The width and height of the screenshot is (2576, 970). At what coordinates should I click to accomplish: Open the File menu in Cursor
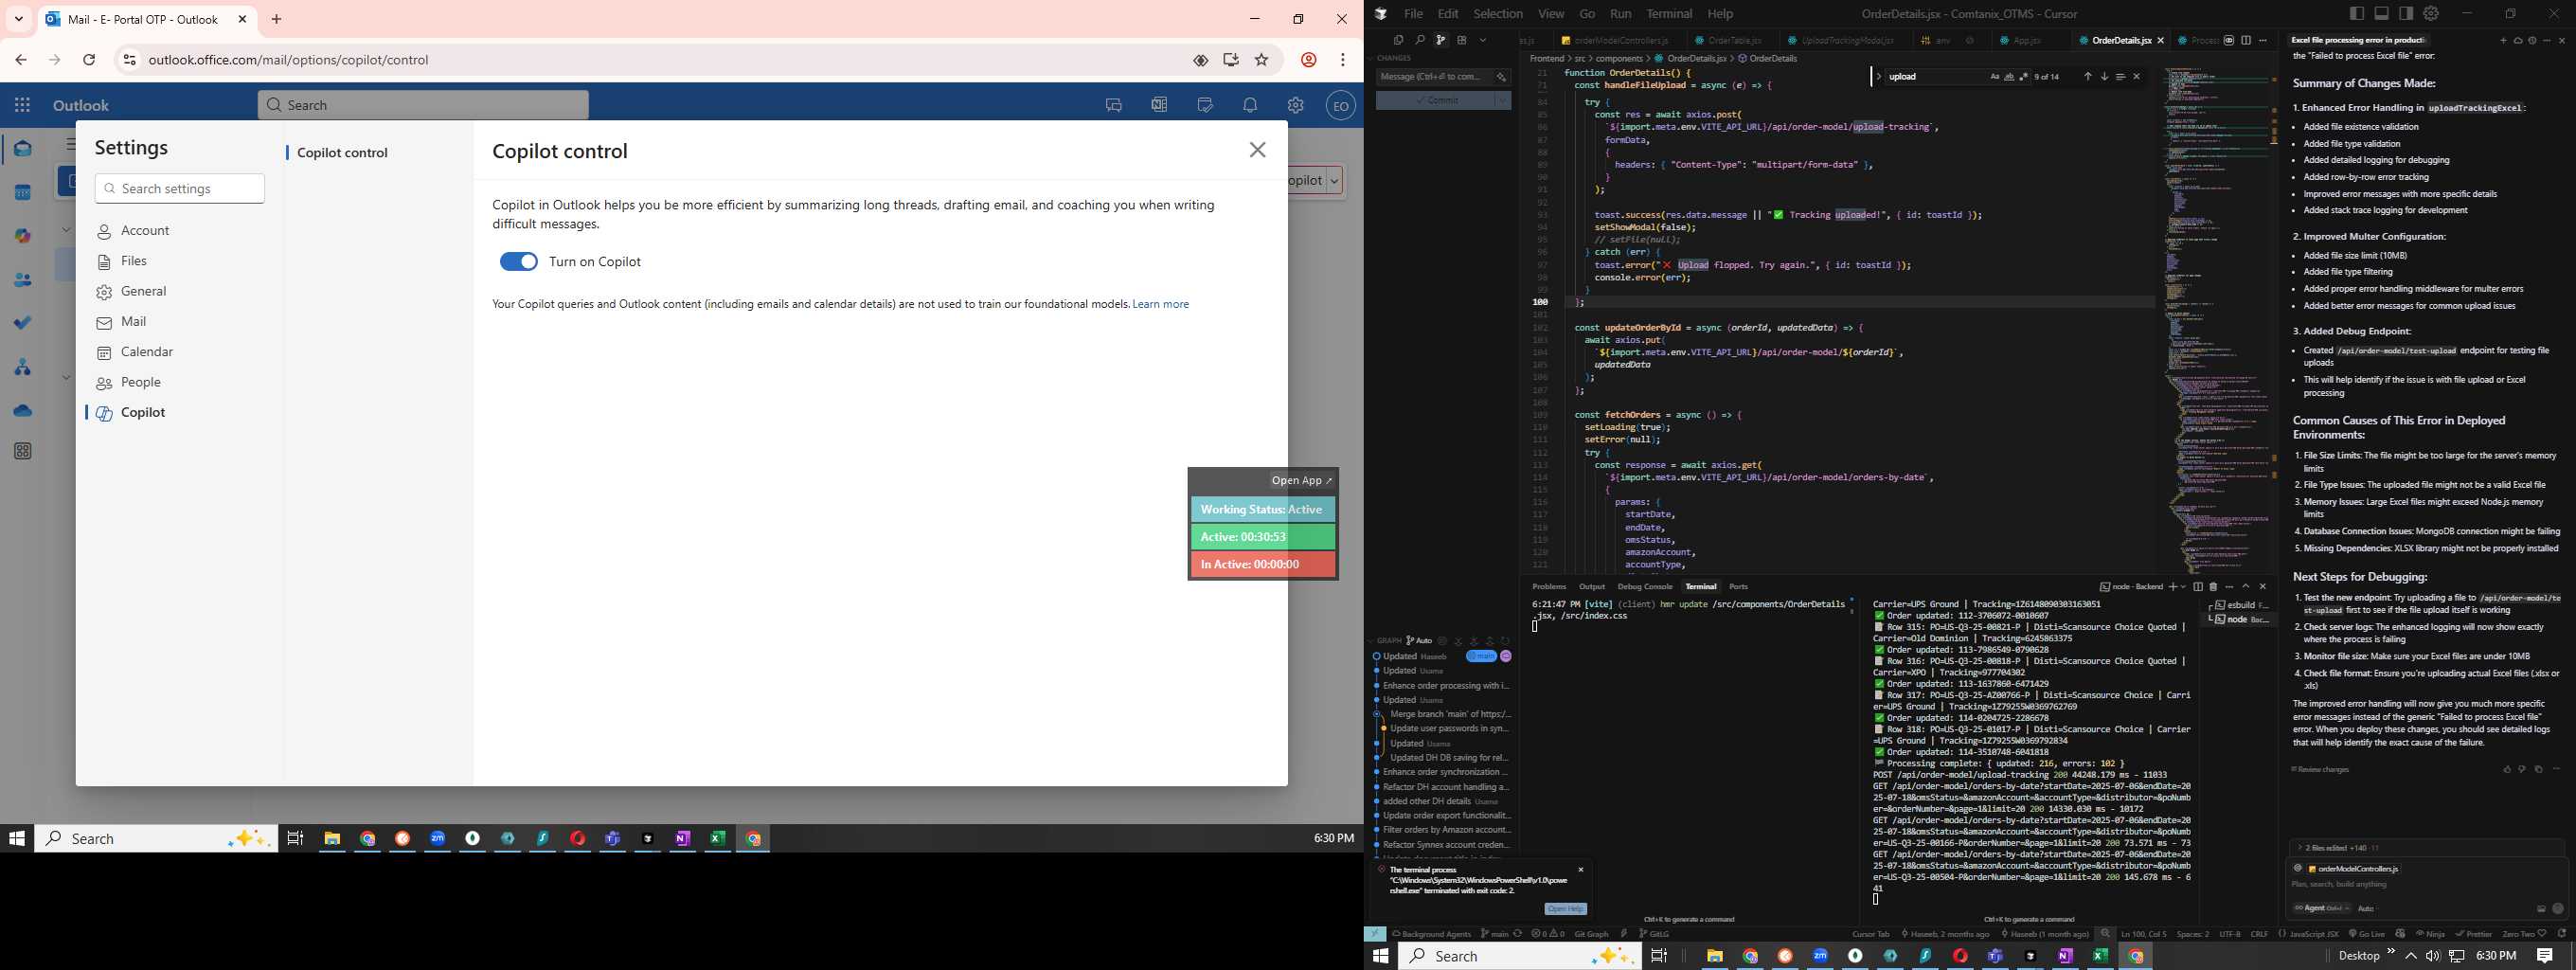[x=1413, y=14]
